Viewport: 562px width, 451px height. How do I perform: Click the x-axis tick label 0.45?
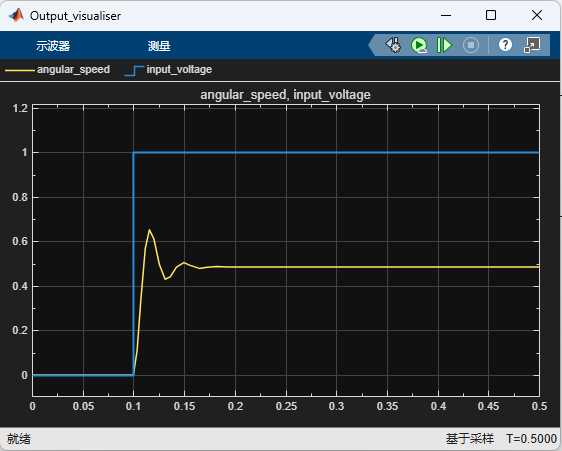pyautogui.click(x=488, y=406)
